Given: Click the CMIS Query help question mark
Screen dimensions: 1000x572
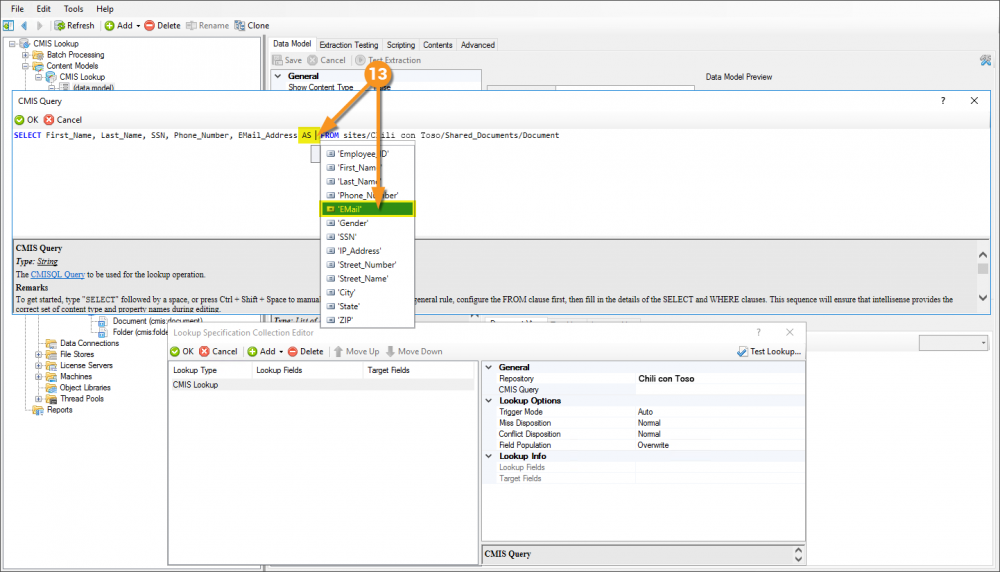Looking at the screenshot, I should tap(943, 101).
